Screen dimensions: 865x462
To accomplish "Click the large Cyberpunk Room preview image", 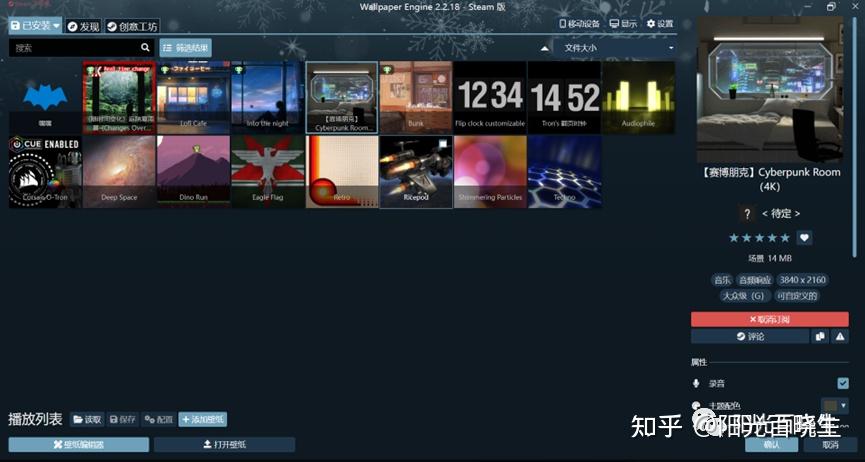I will click(770, 89).
